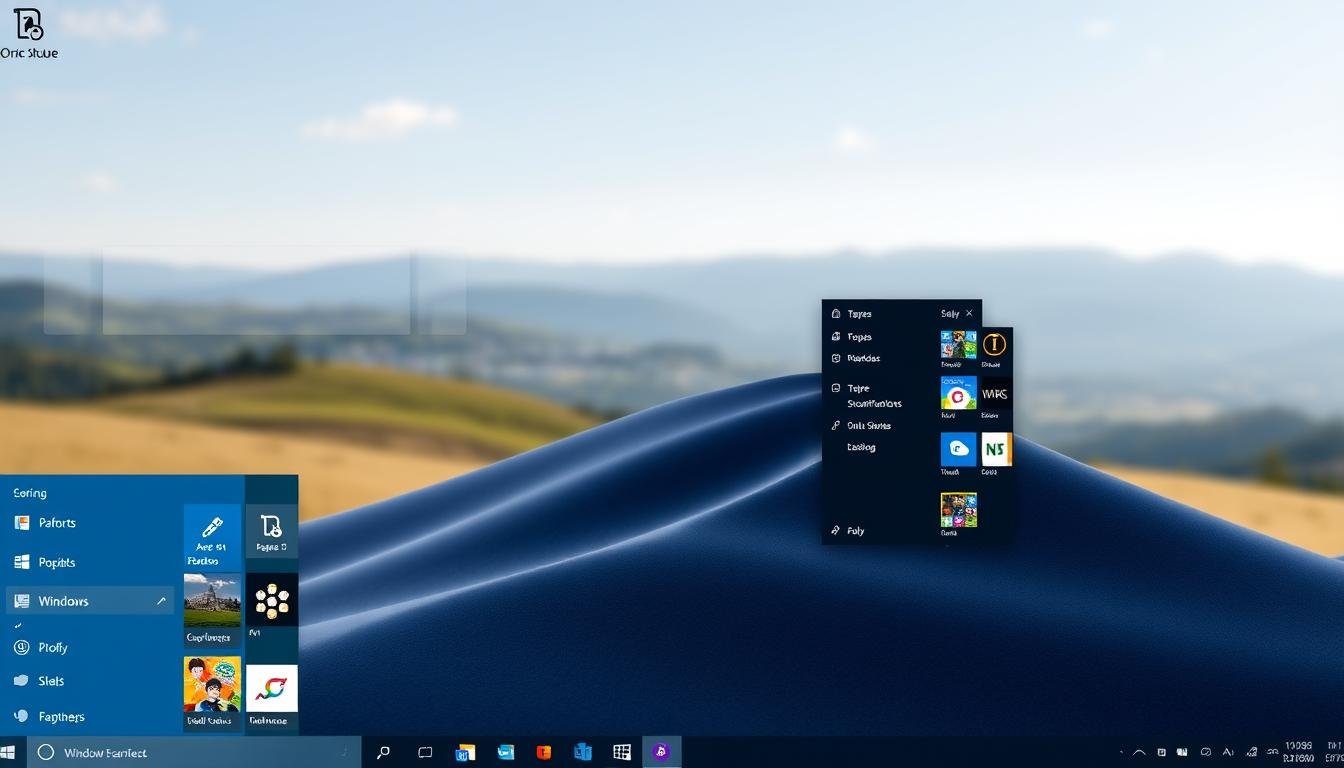The image size is (1344, 768).
Task: Choose the Mandas entry in the flyout menu
Action: click(866, 358)
